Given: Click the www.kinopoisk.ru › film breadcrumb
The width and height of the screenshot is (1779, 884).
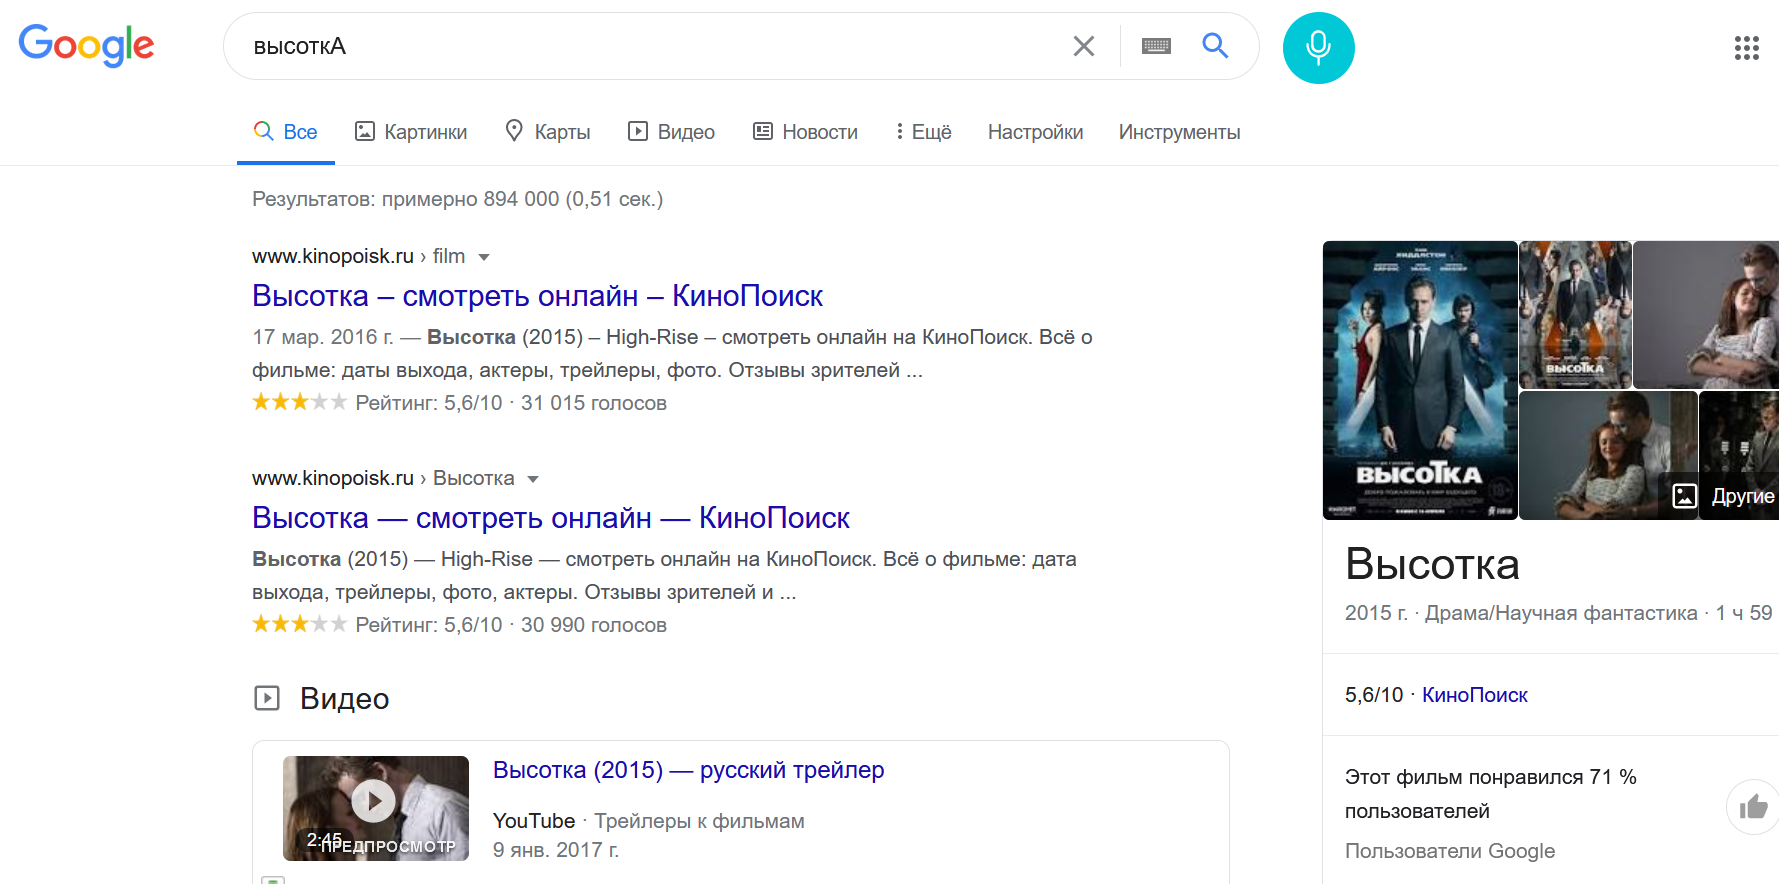Looking at the screenshot, I should point(359,256).
